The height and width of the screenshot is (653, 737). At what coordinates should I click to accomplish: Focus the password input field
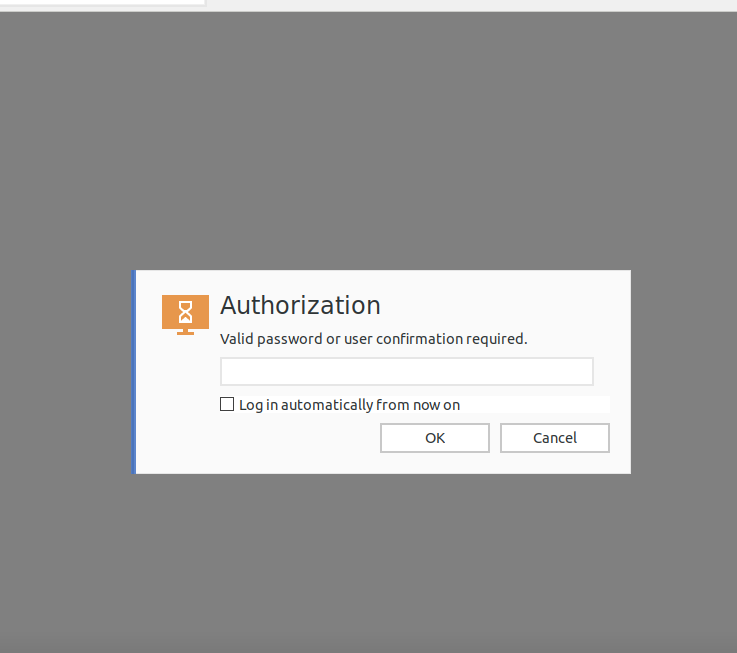coord(406,372)
